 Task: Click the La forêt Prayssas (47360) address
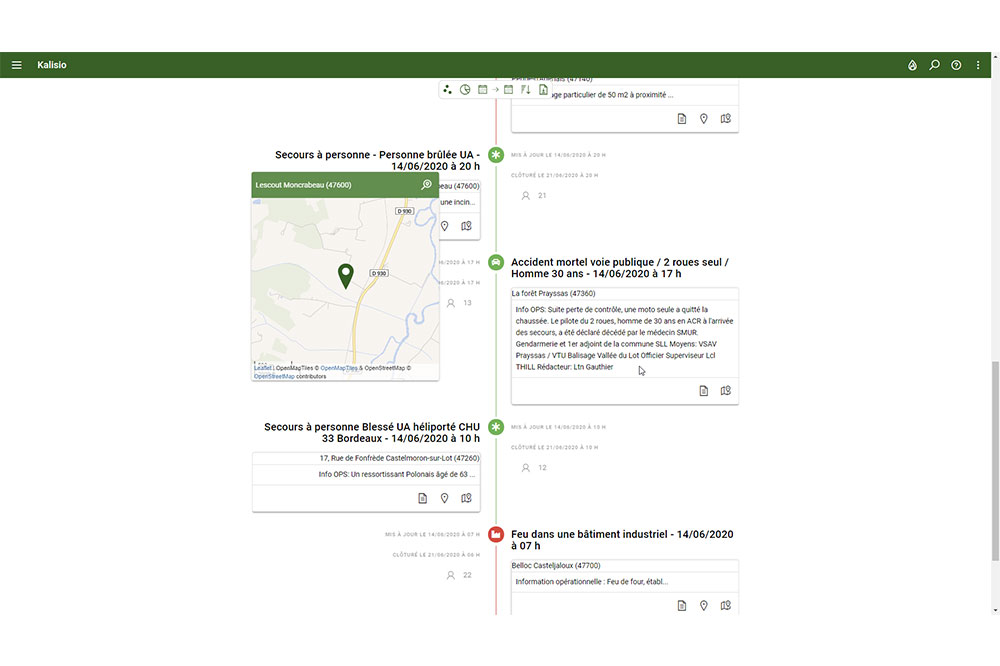coord(554,293)
